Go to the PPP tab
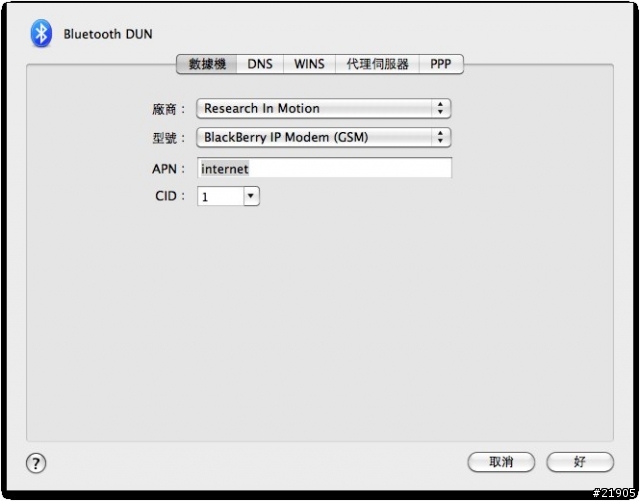 pyautogui.click(x=441, y=64)
